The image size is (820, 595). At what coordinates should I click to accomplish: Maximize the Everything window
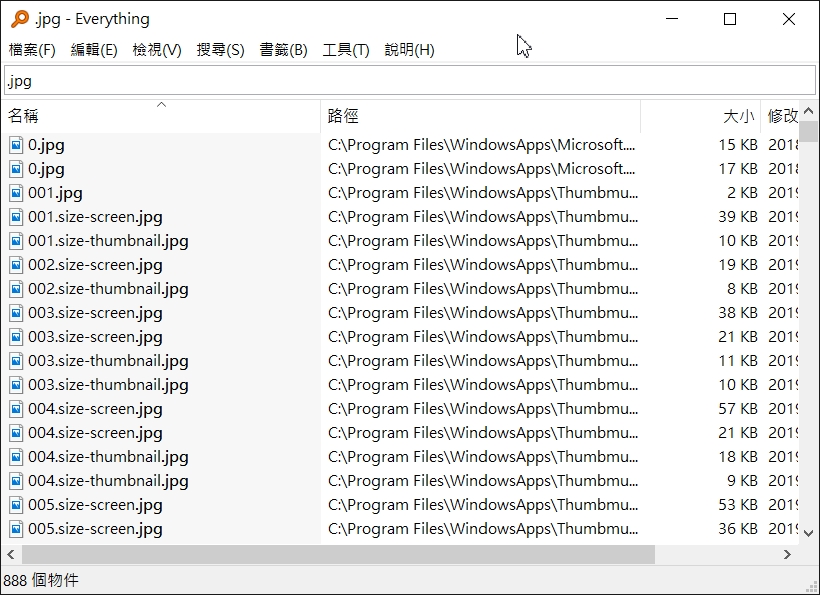pos(730,19)
